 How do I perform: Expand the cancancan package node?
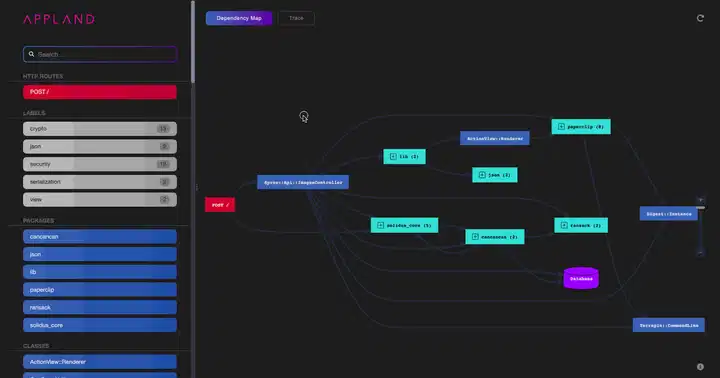tap(475, 237)
